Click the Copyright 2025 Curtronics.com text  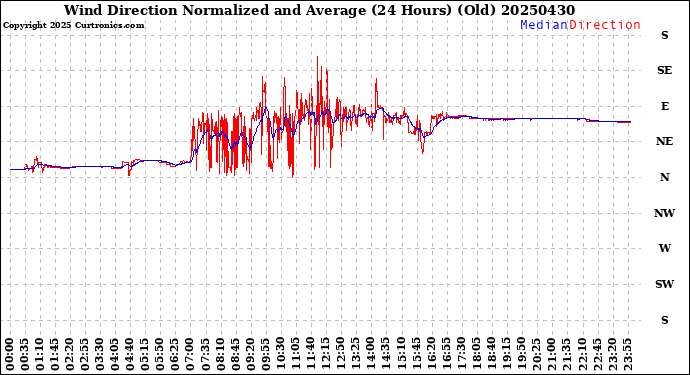(73, 26)
